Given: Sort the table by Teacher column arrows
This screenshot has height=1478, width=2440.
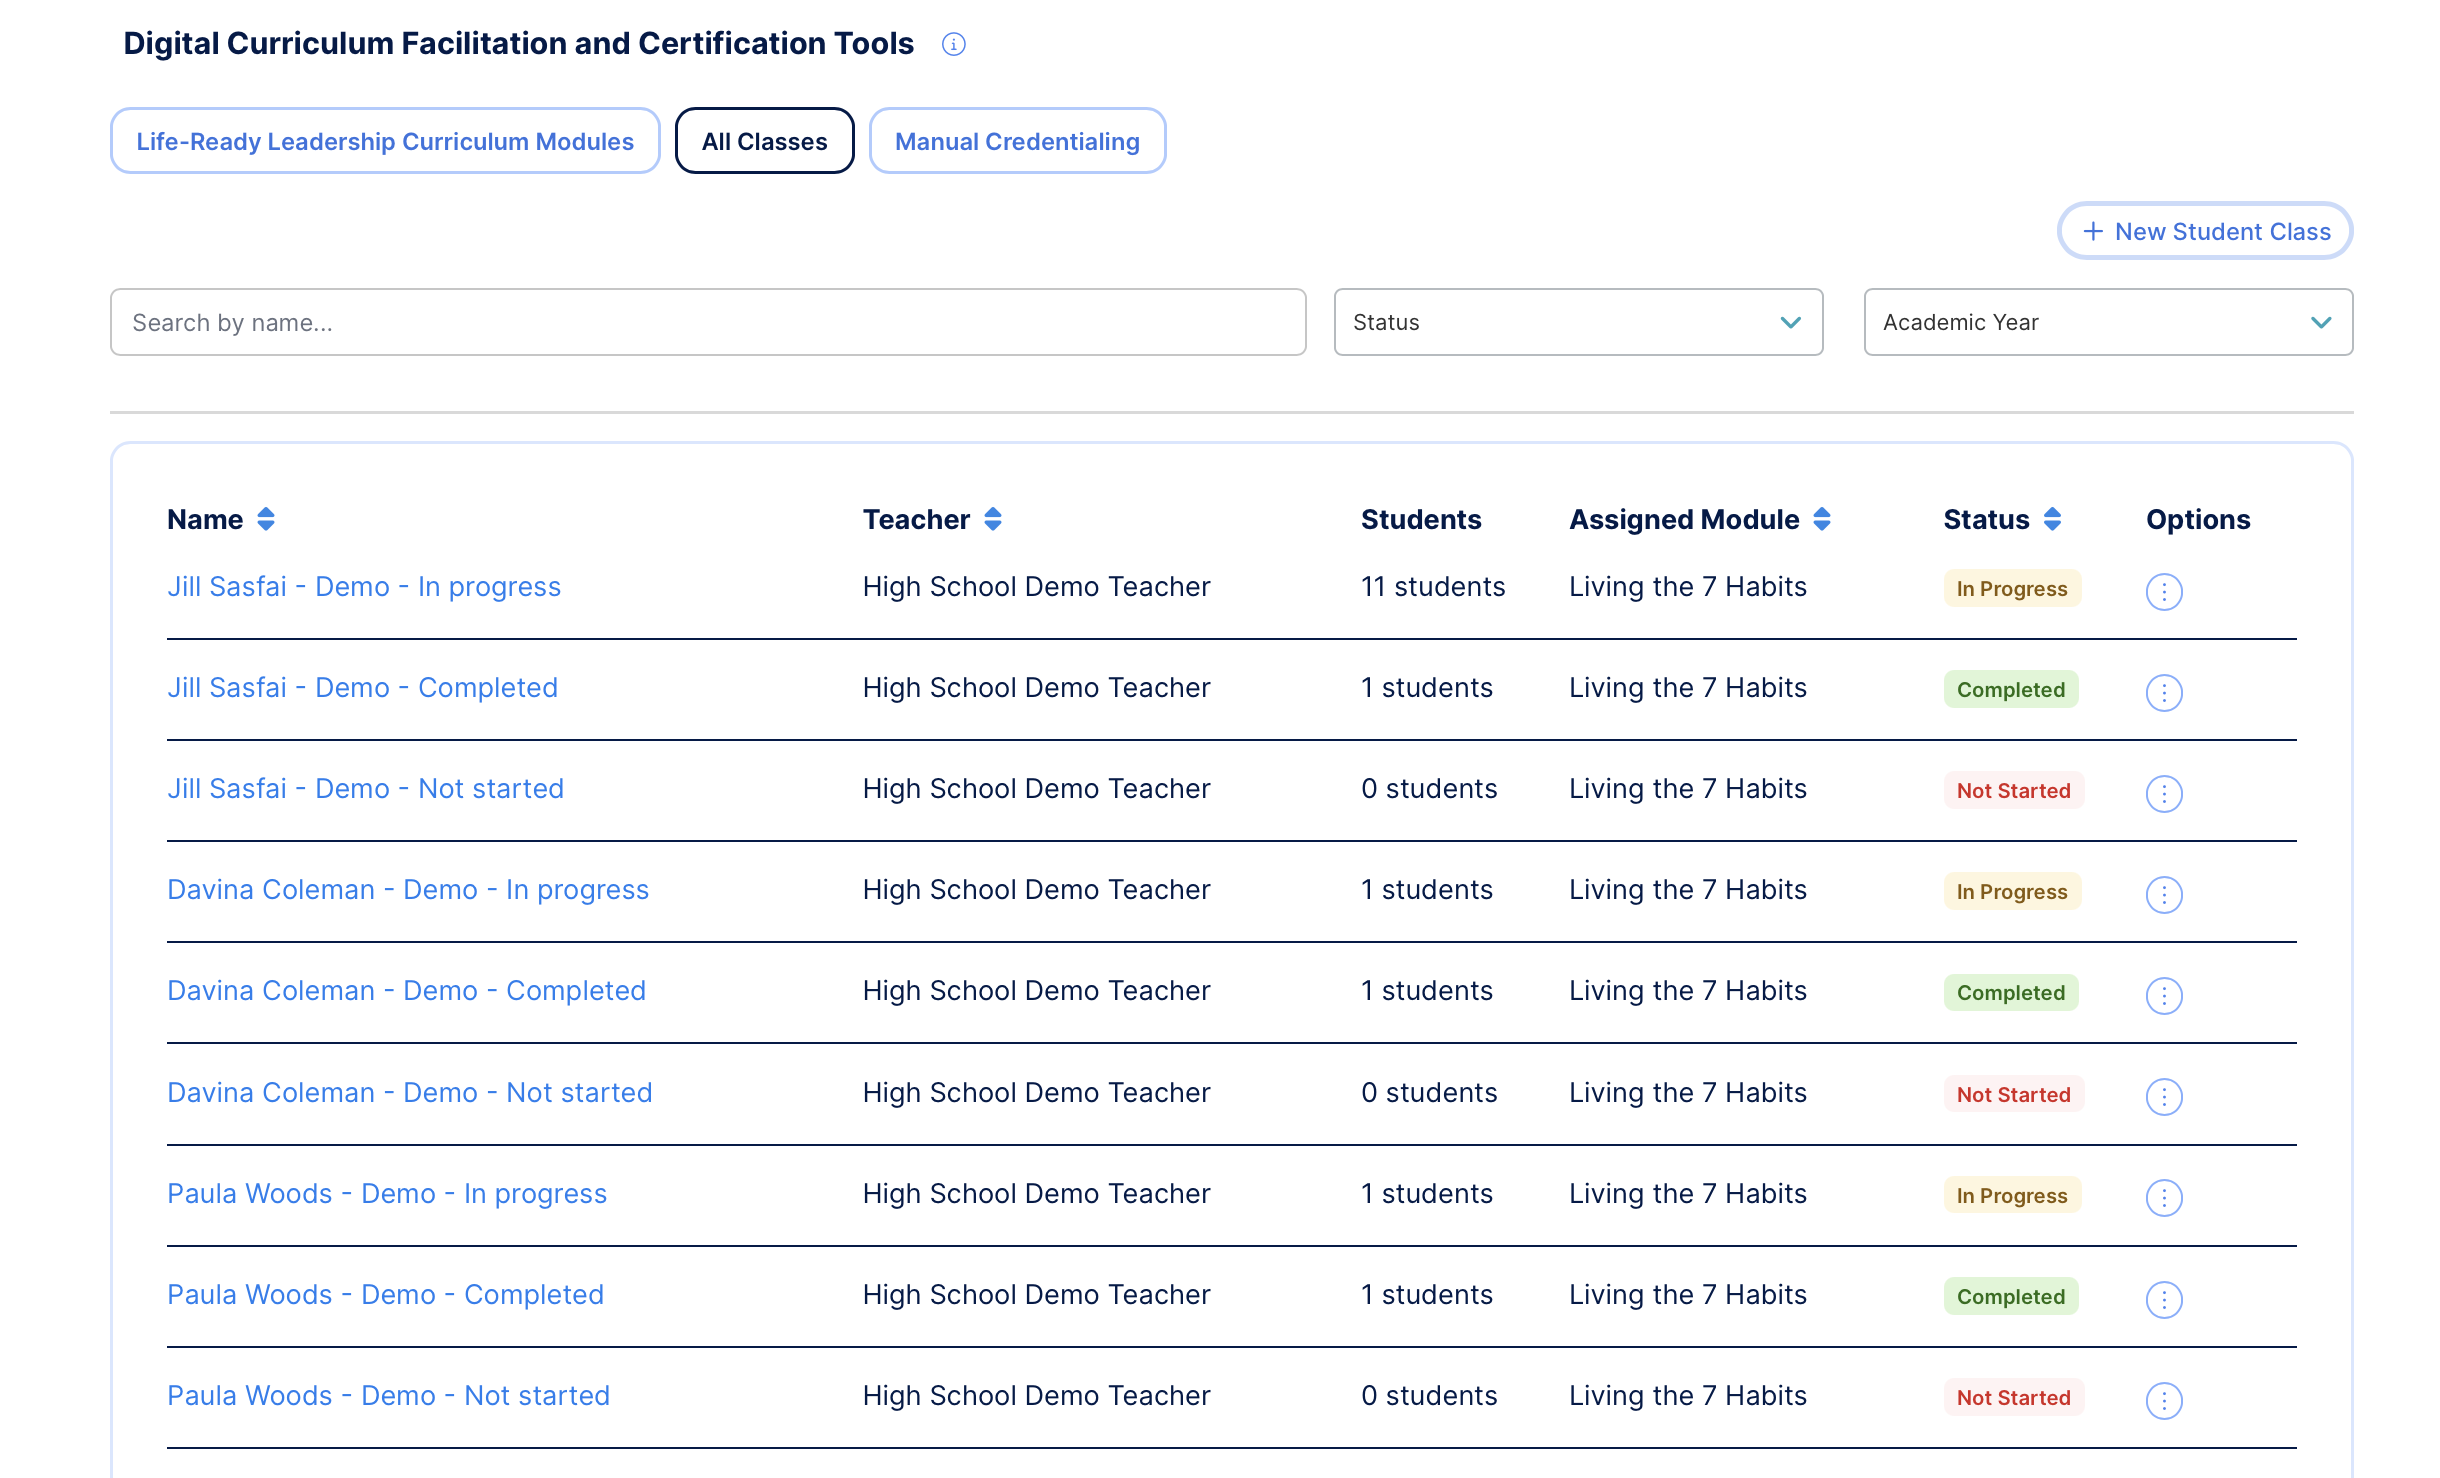Looking at the screenshot, I should [x=993, y=519].
